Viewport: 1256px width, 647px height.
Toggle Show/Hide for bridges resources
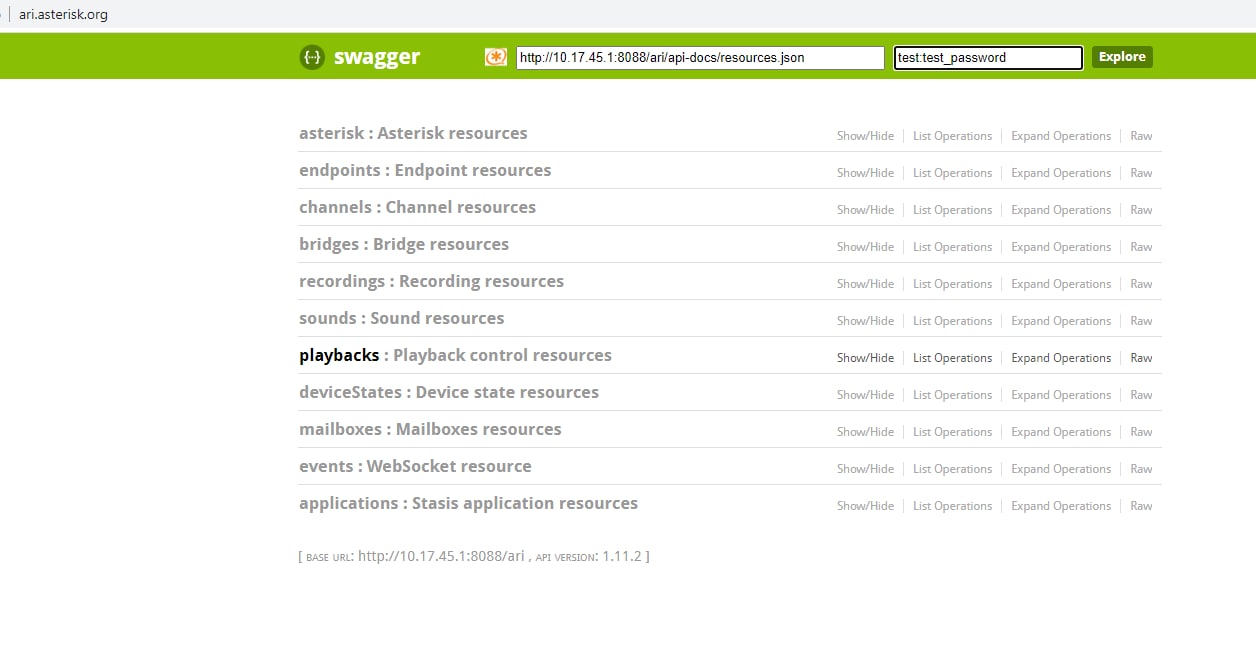click(865, 247)
